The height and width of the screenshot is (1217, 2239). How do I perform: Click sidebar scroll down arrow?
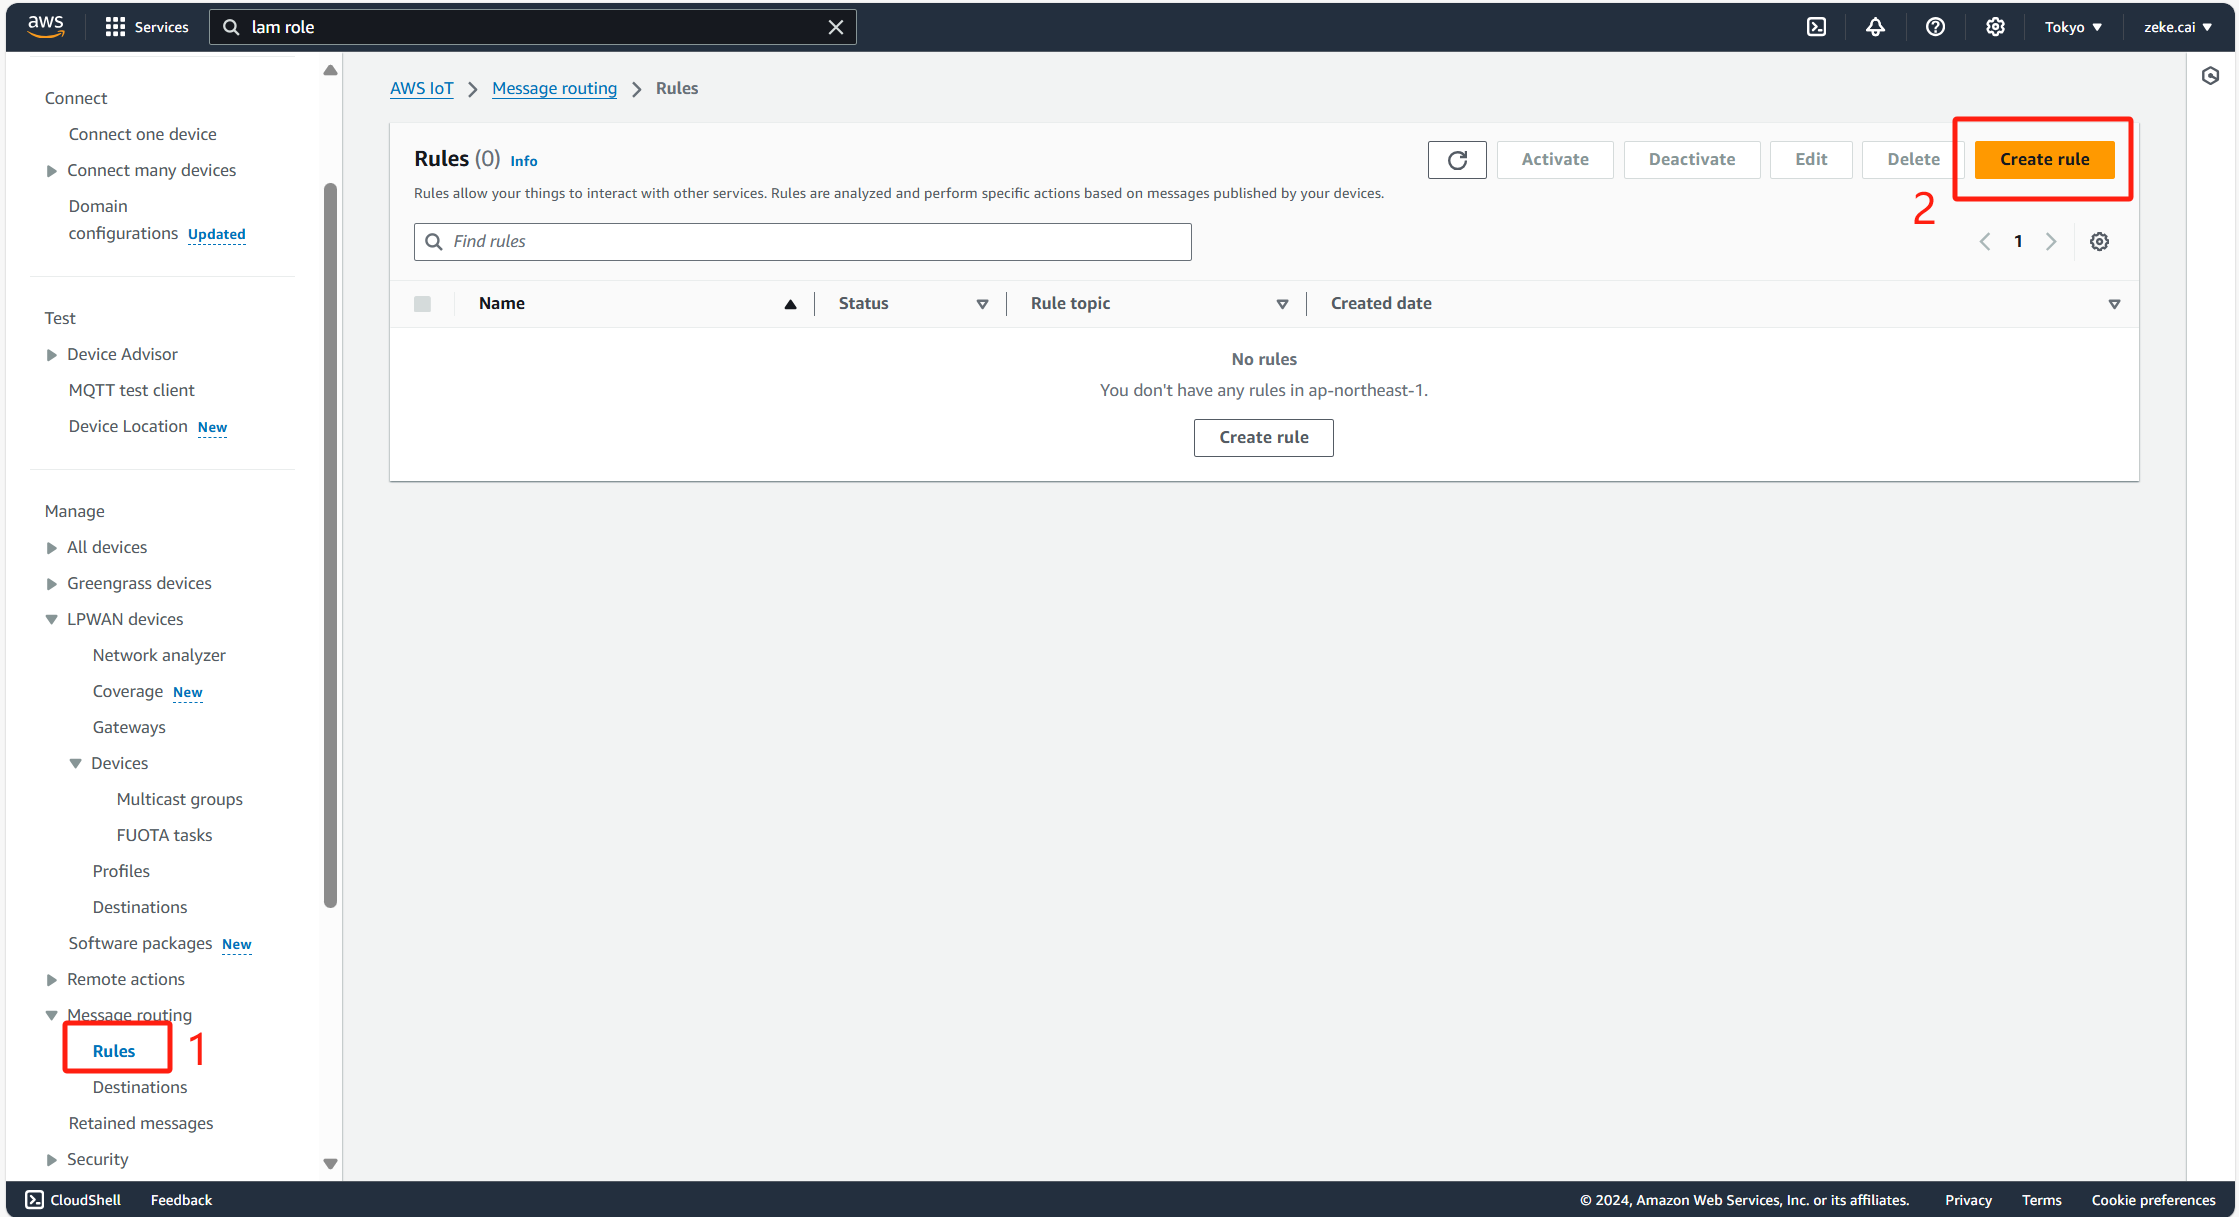330,1163
